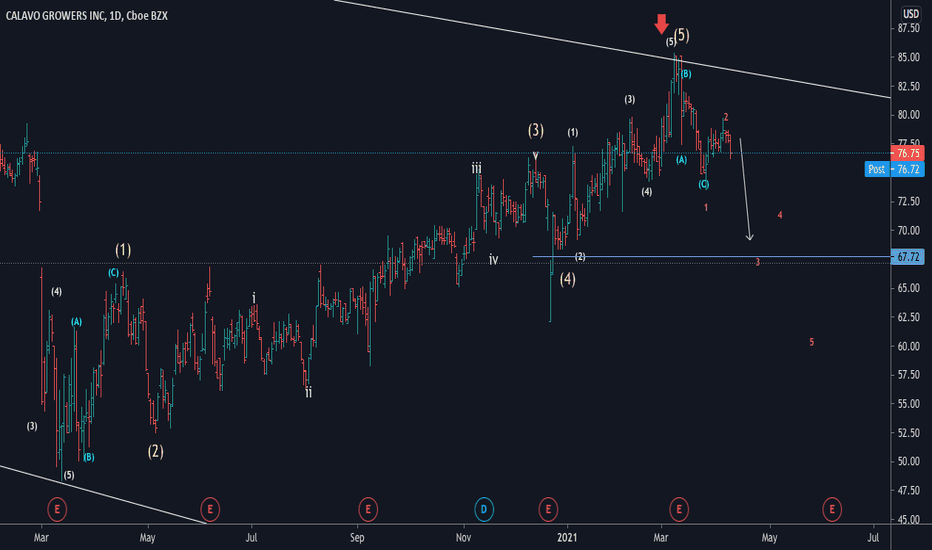Viewport: 932px width, 550px height.
Task: Select the blue horizontal line at 67.72
Action: click(711, 257)
